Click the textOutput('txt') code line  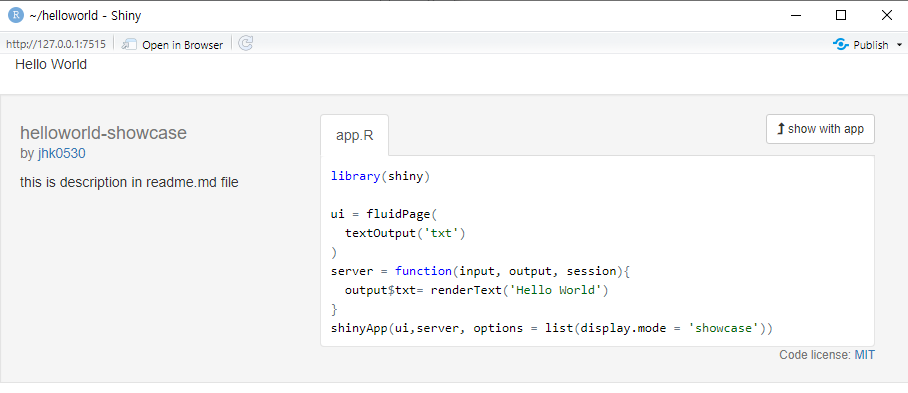pyautogui.click(x=405, y=233)
